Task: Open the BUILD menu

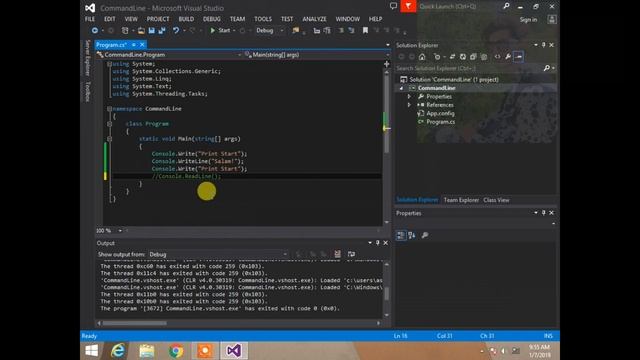Action: click(x=186, y=19)
